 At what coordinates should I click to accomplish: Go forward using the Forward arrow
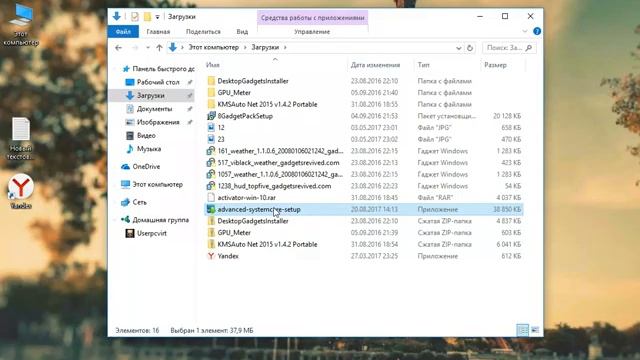pyautogui.click(x=135, y=48)
